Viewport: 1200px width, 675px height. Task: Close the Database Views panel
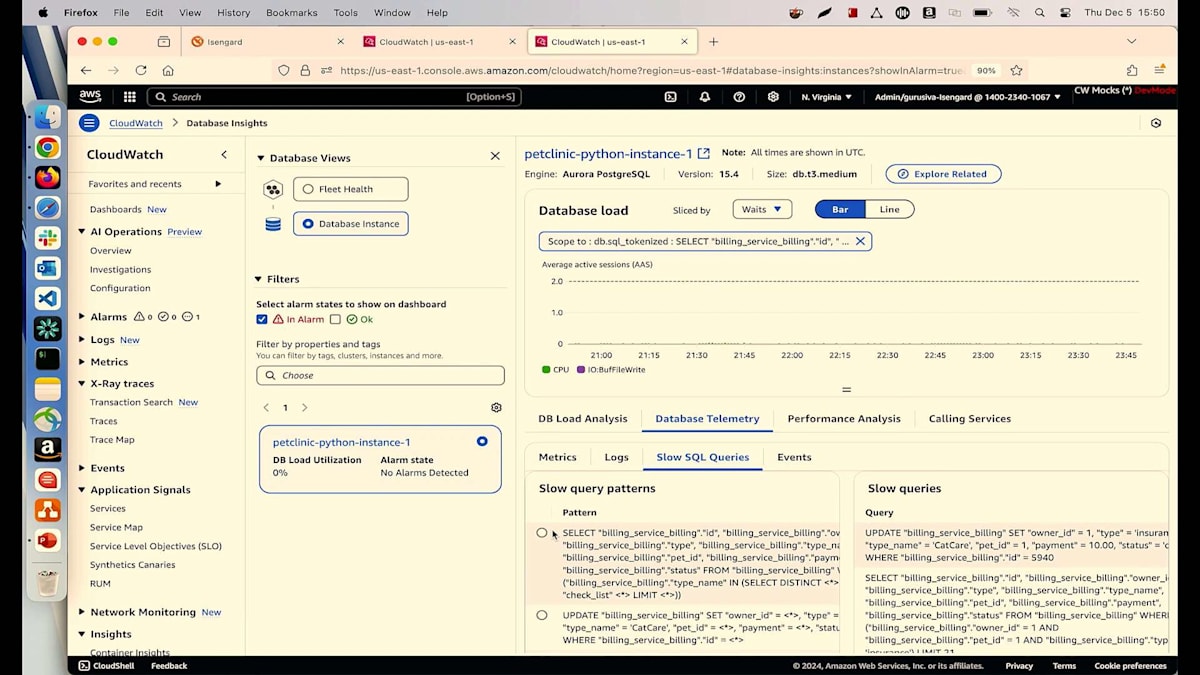coord(495,157)
